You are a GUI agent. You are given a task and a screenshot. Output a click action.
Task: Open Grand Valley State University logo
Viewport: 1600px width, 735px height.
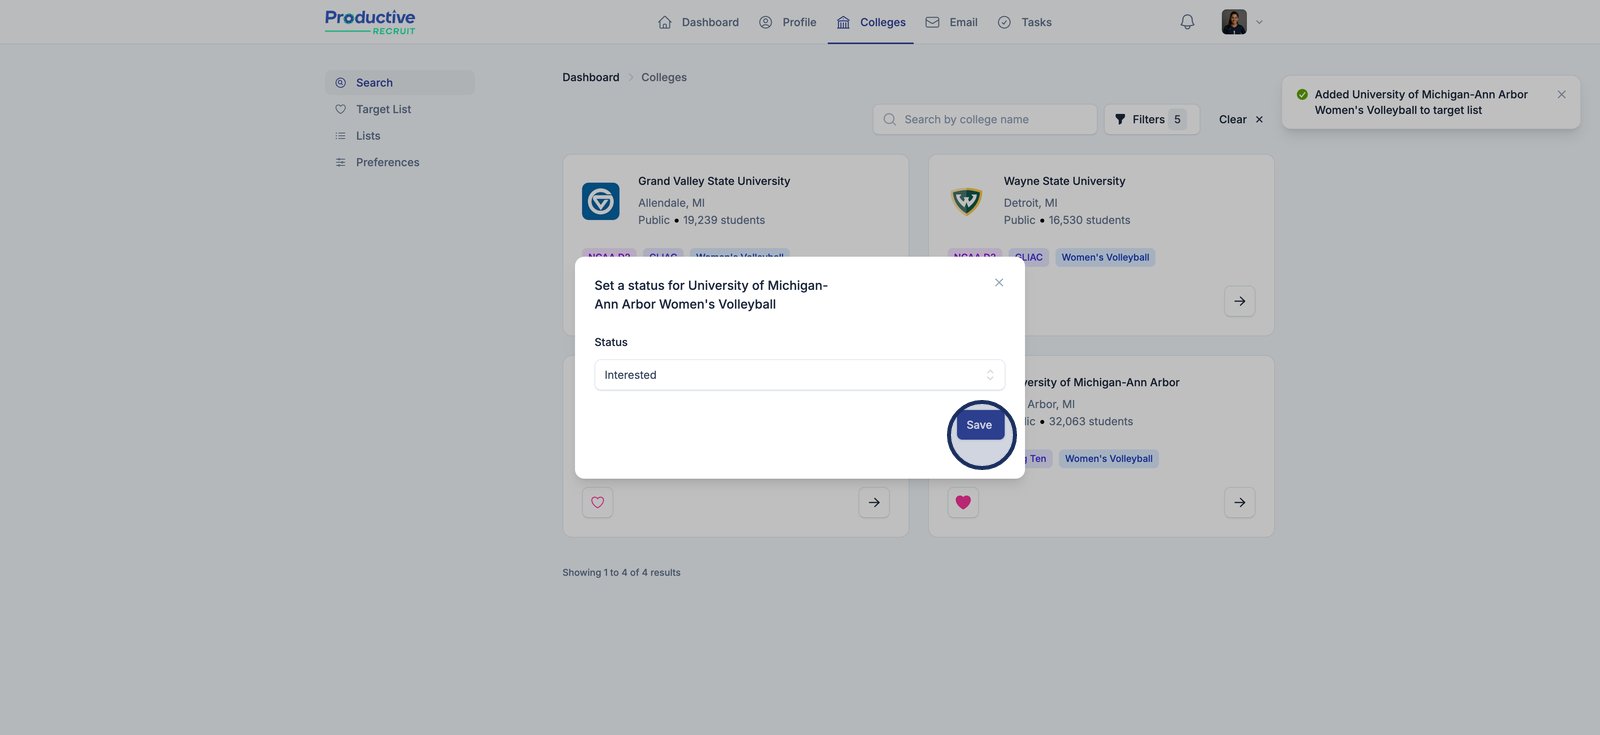[601, 201]
